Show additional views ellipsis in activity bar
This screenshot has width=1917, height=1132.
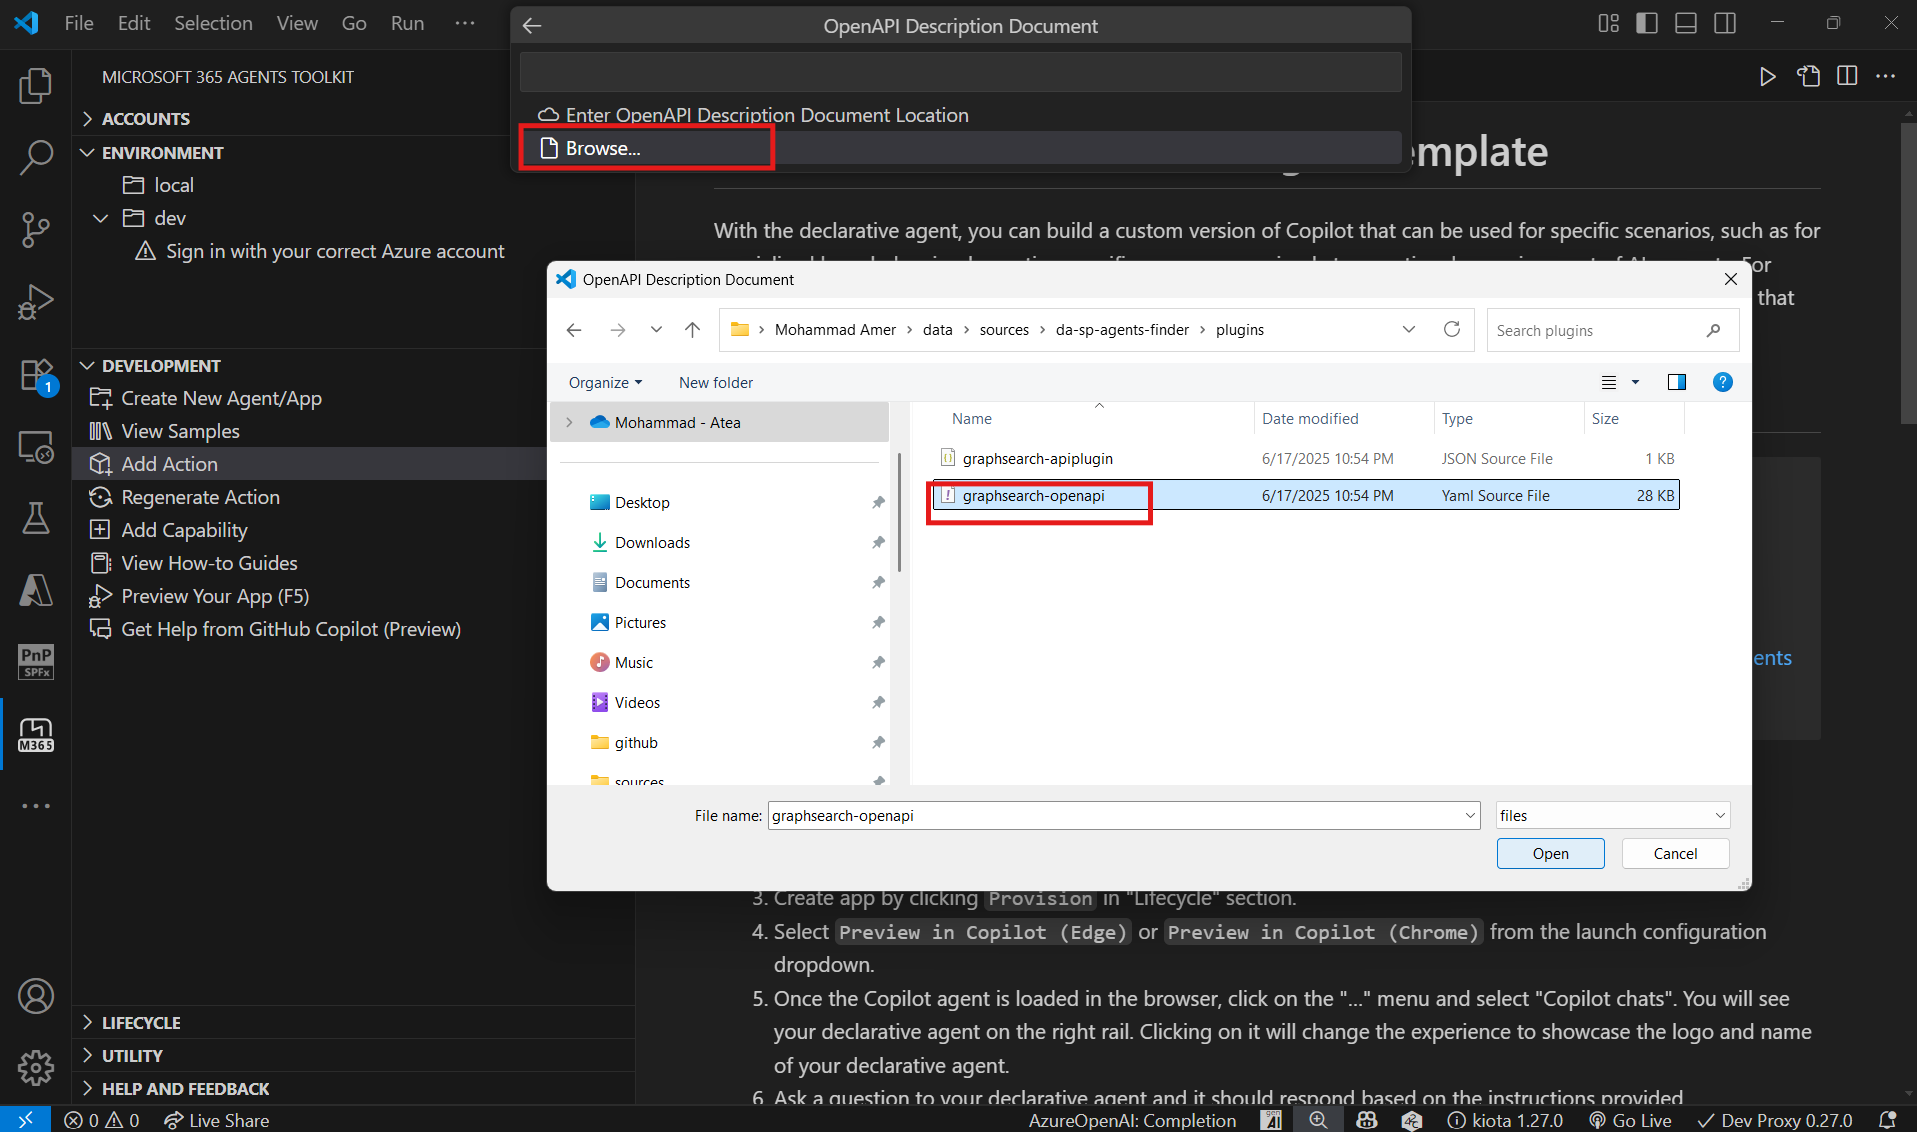coord(36,805)
